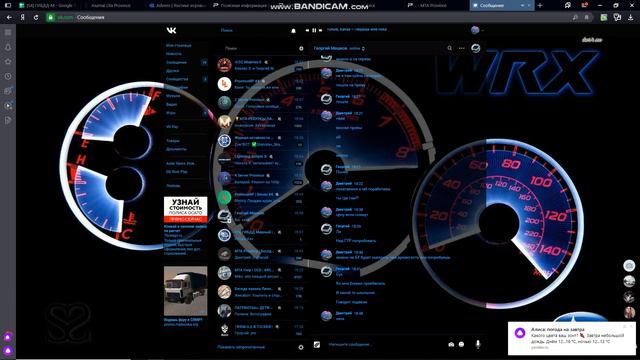The width and height of the screenshot is (640, 360).
Task: Pause the playing music track
Action: click(314, 30)
